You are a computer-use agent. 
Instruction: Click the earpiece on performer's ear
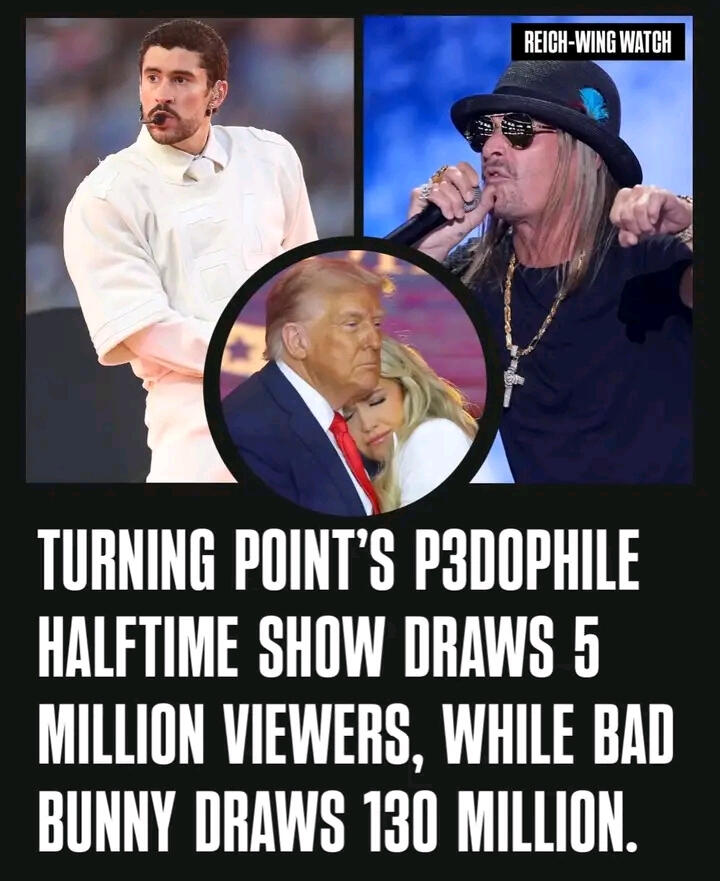(x=216, y=97)
